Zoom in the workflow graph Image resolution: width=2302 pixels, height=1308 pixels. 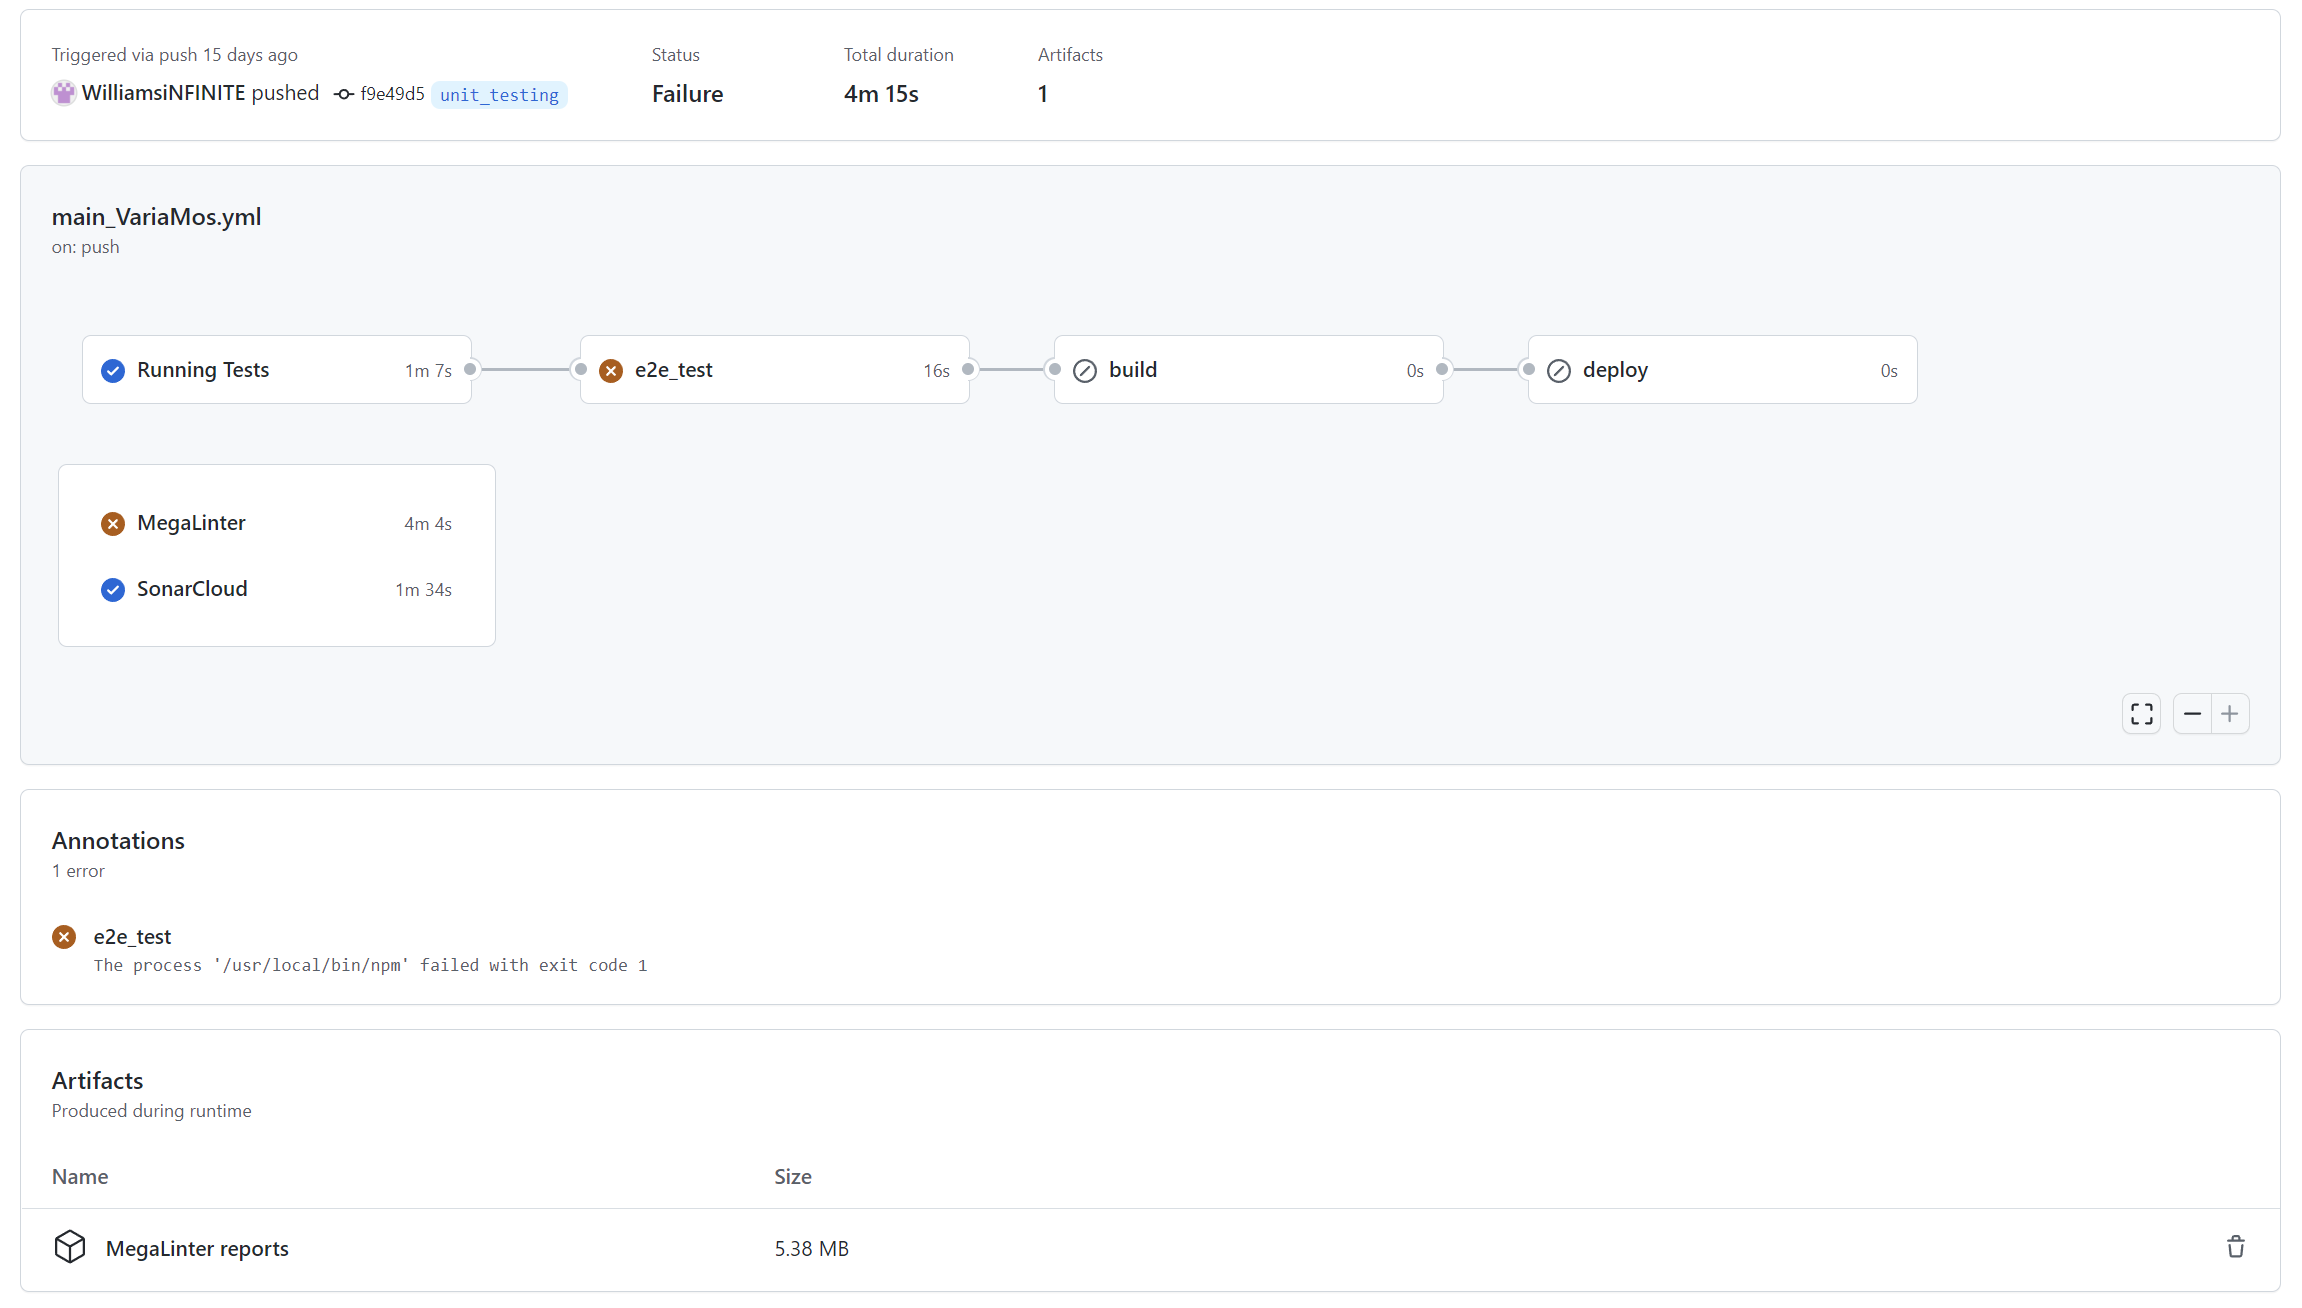(2230, 714)
